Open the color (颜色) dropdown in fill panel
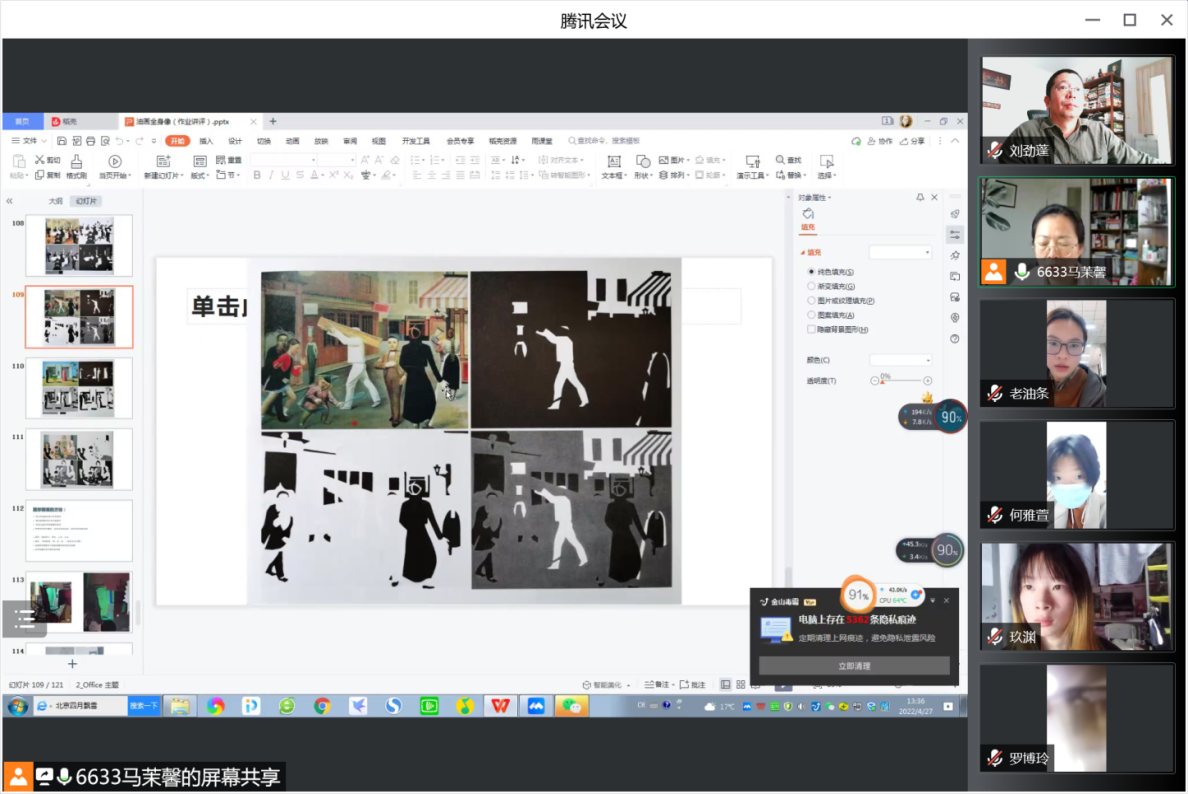 (x=900, y=360)
